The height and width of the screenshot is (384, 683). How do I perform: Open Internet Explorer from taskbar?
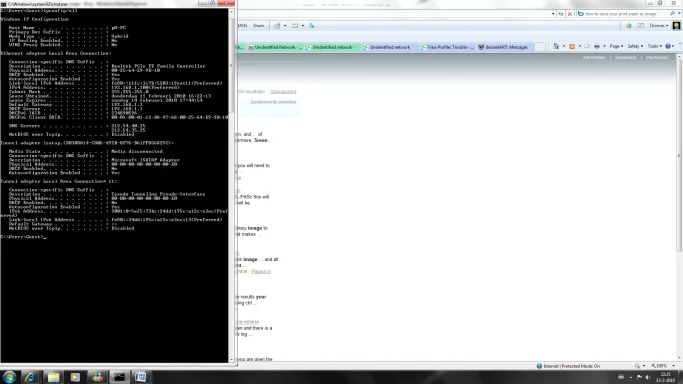(x=30, y=377)
